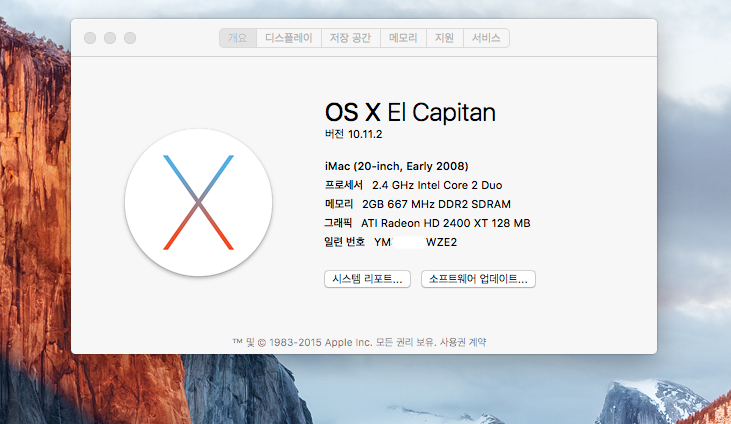The height and width of the screenshot is (424, 731).
Task: Go to the 메모리 (Memory) tab
Action: coord(402,38)
